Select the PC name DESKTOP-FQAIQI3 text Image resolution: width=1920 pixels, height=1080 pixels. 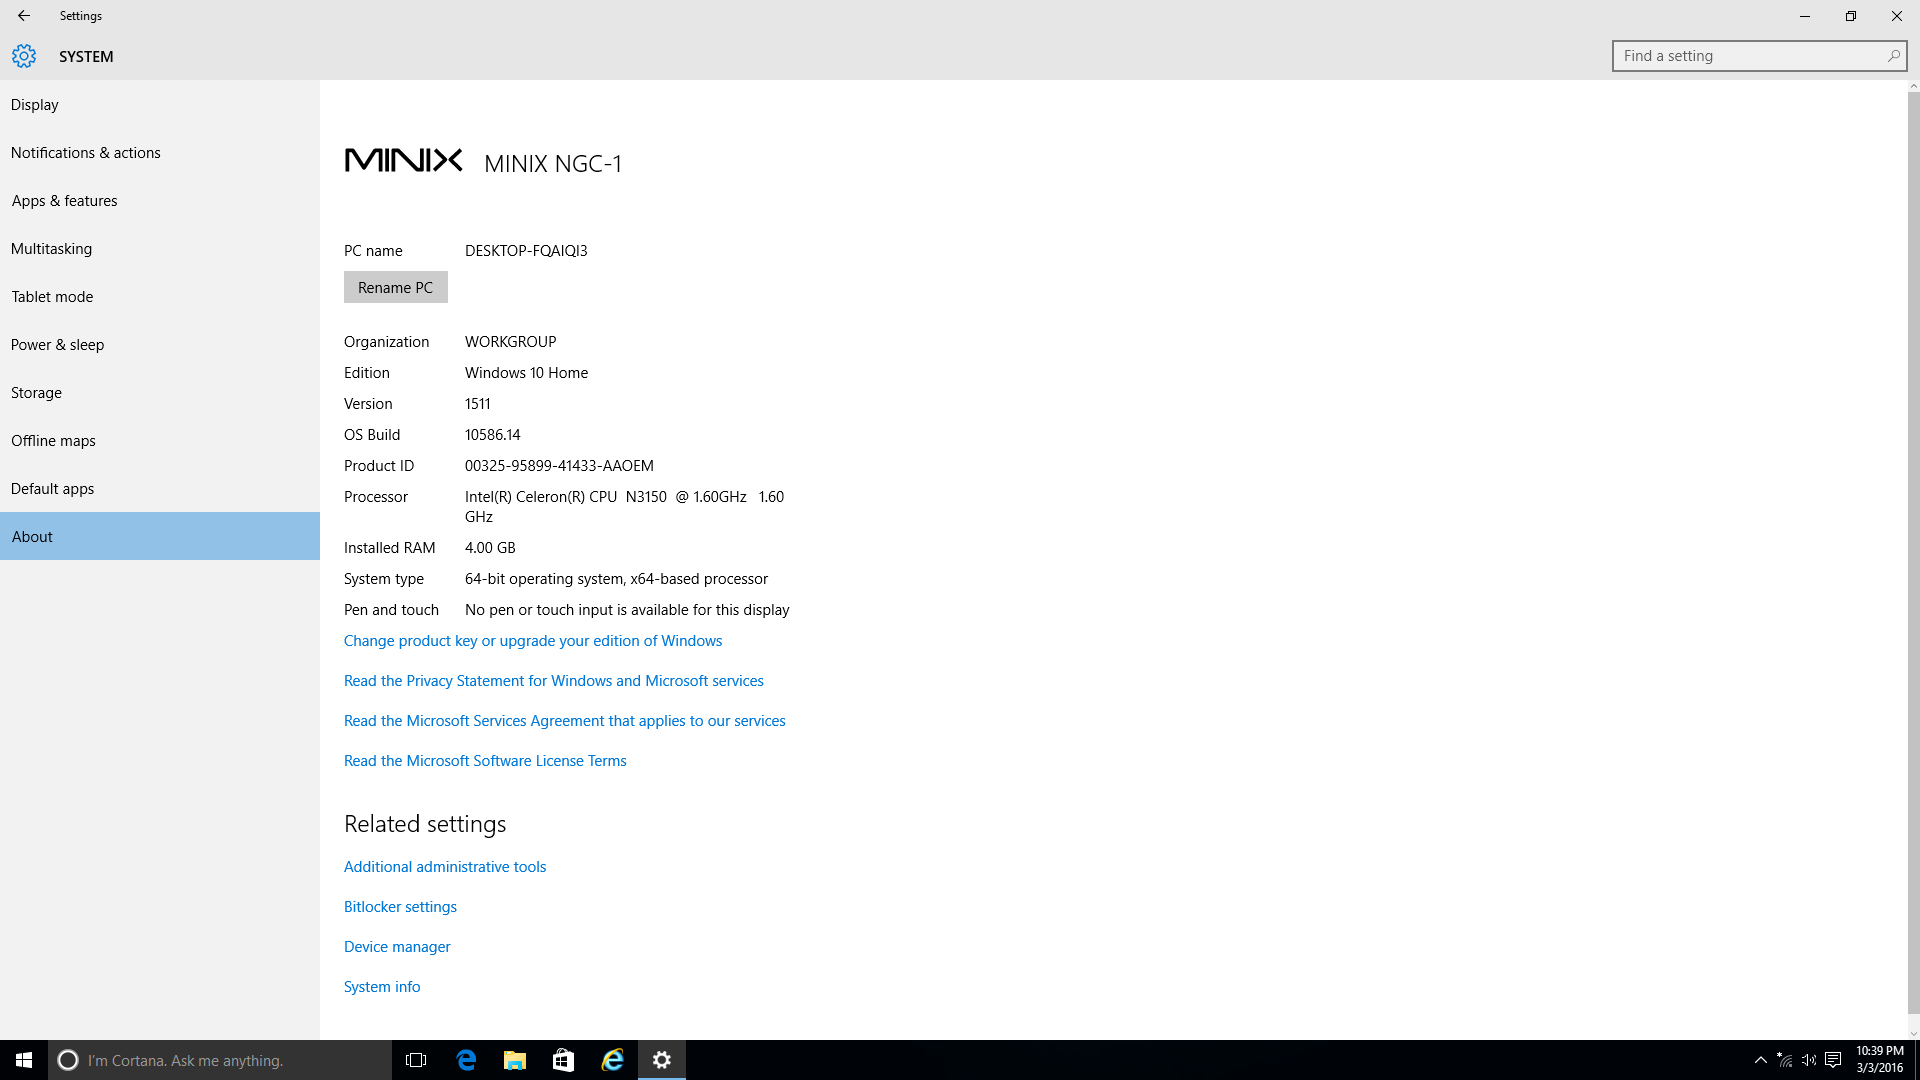click(x=526, y=251)
